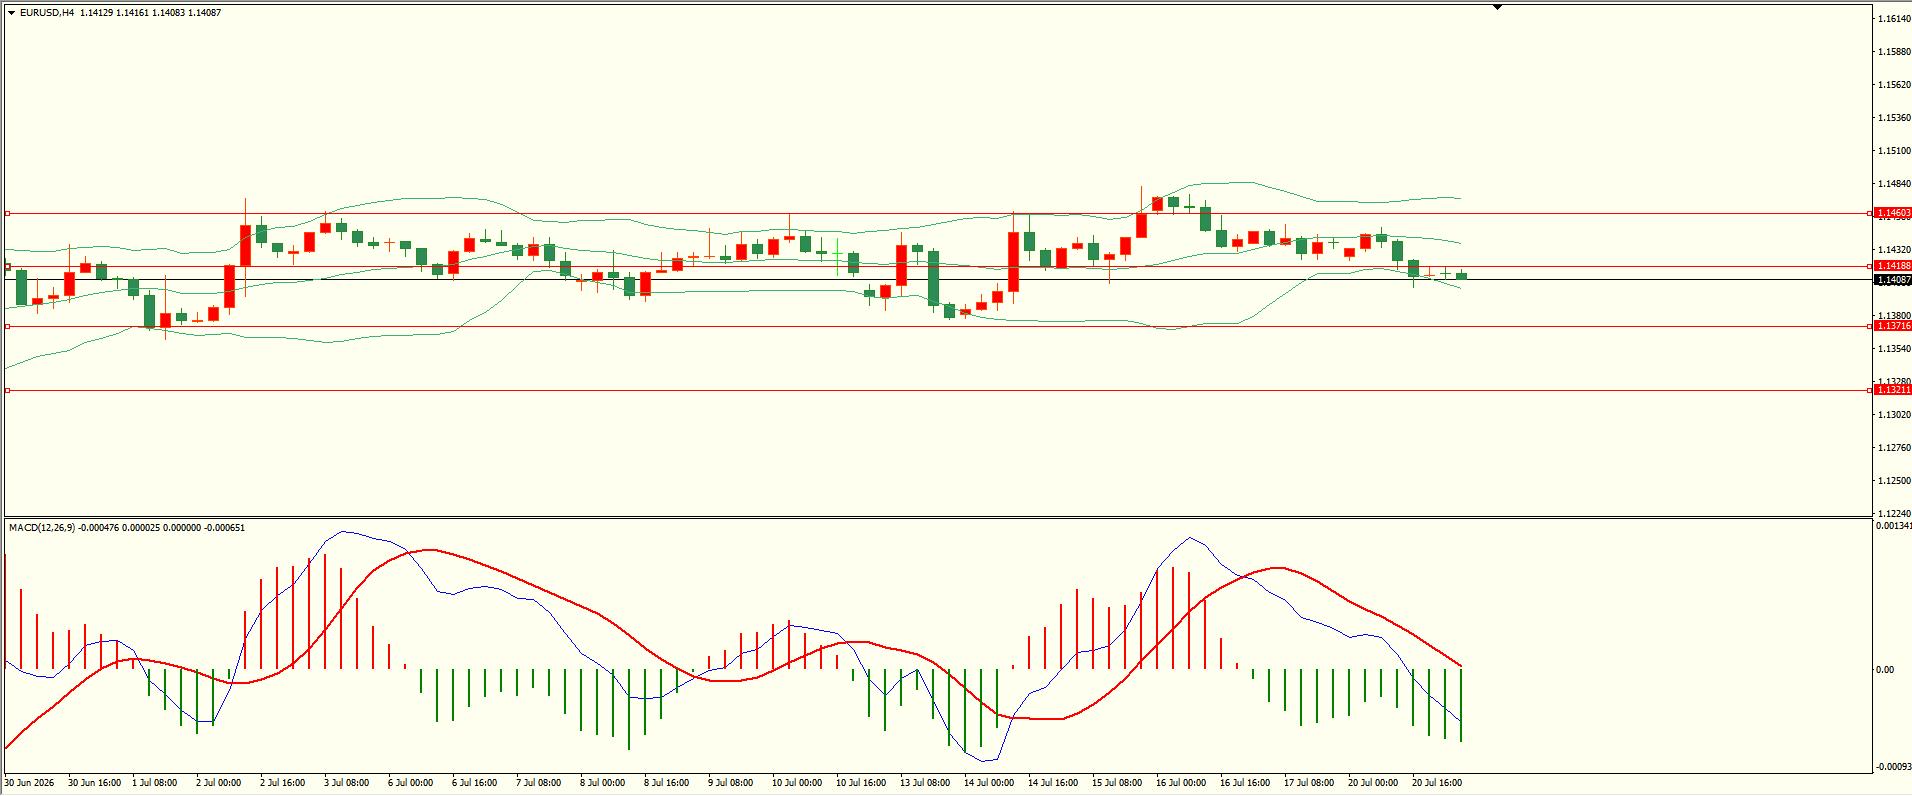Image resolution: width=1912 pixels, height=796 pixels.
Task: Click the 1.12500 price scale value
Action: (x=1894, y=481)
